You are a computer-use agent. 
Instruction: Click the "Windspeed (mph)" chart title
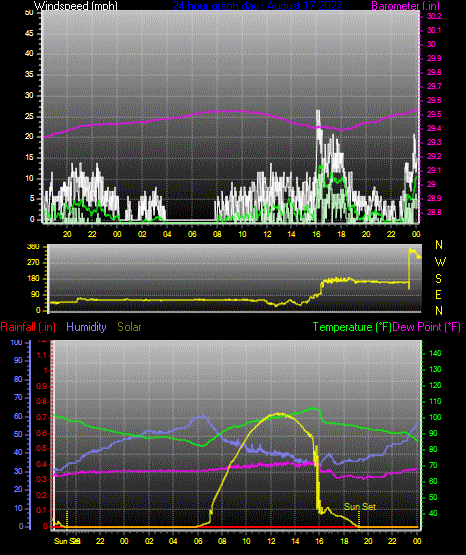pyautogui.click(x=75, y=6)
